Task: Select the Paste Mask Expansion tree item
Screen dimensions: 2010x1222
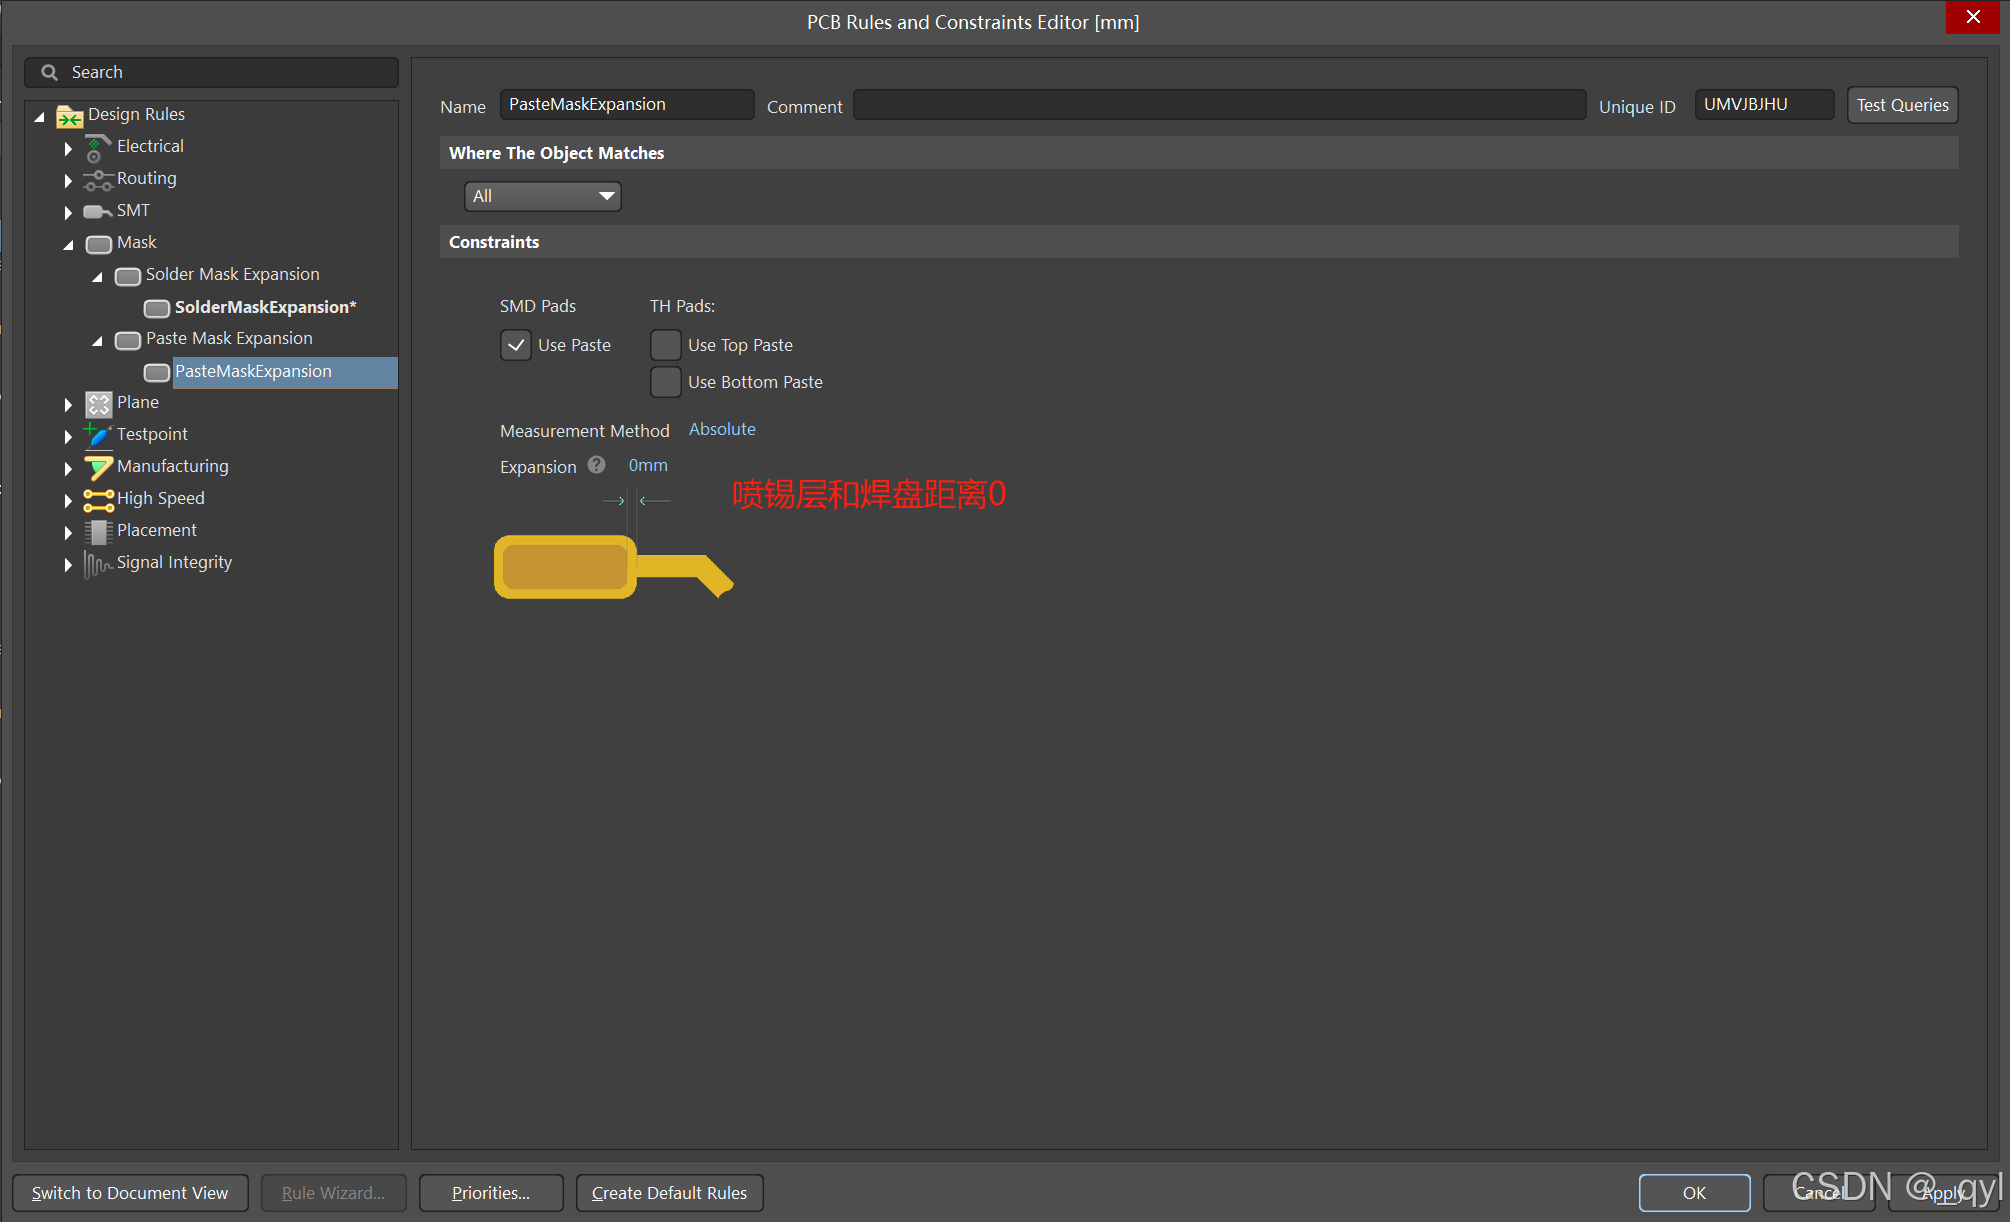Action: click(229, 339)
